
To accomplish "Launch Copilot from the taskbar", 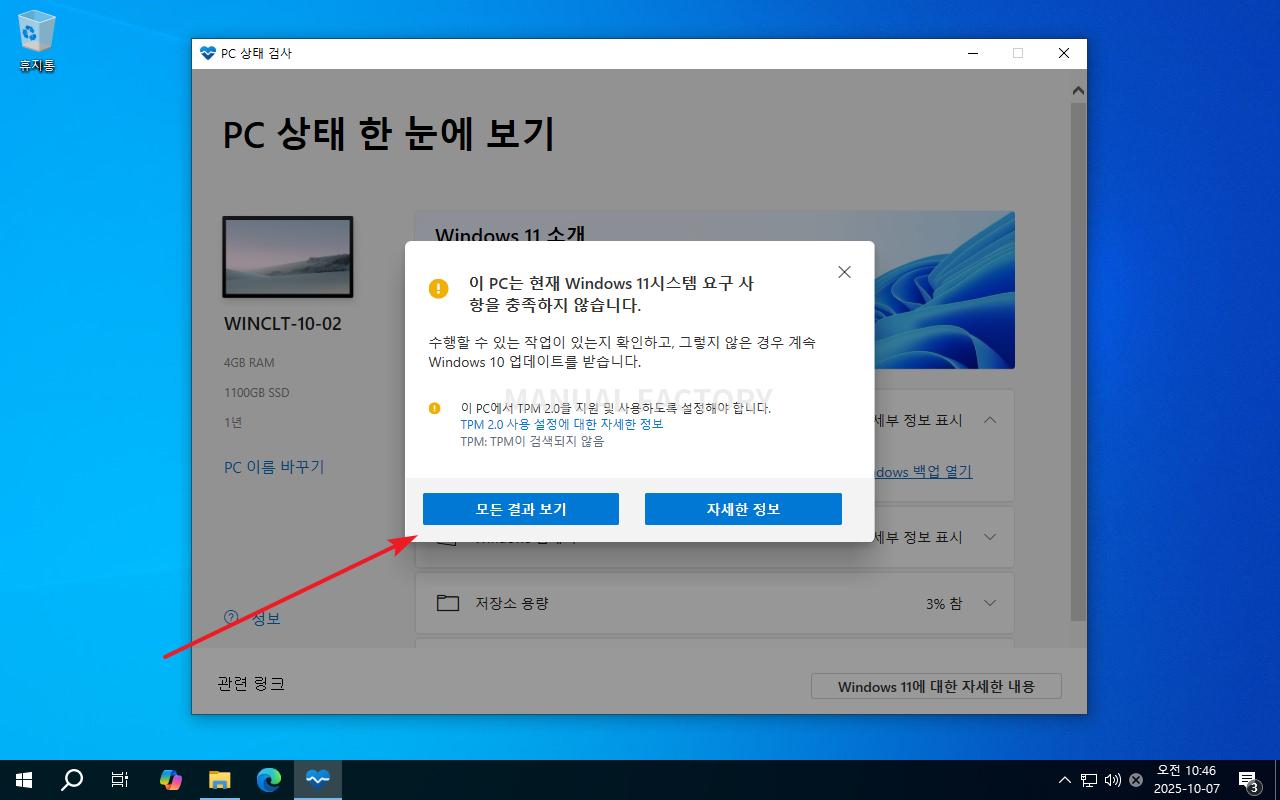I will coord(171,780).
